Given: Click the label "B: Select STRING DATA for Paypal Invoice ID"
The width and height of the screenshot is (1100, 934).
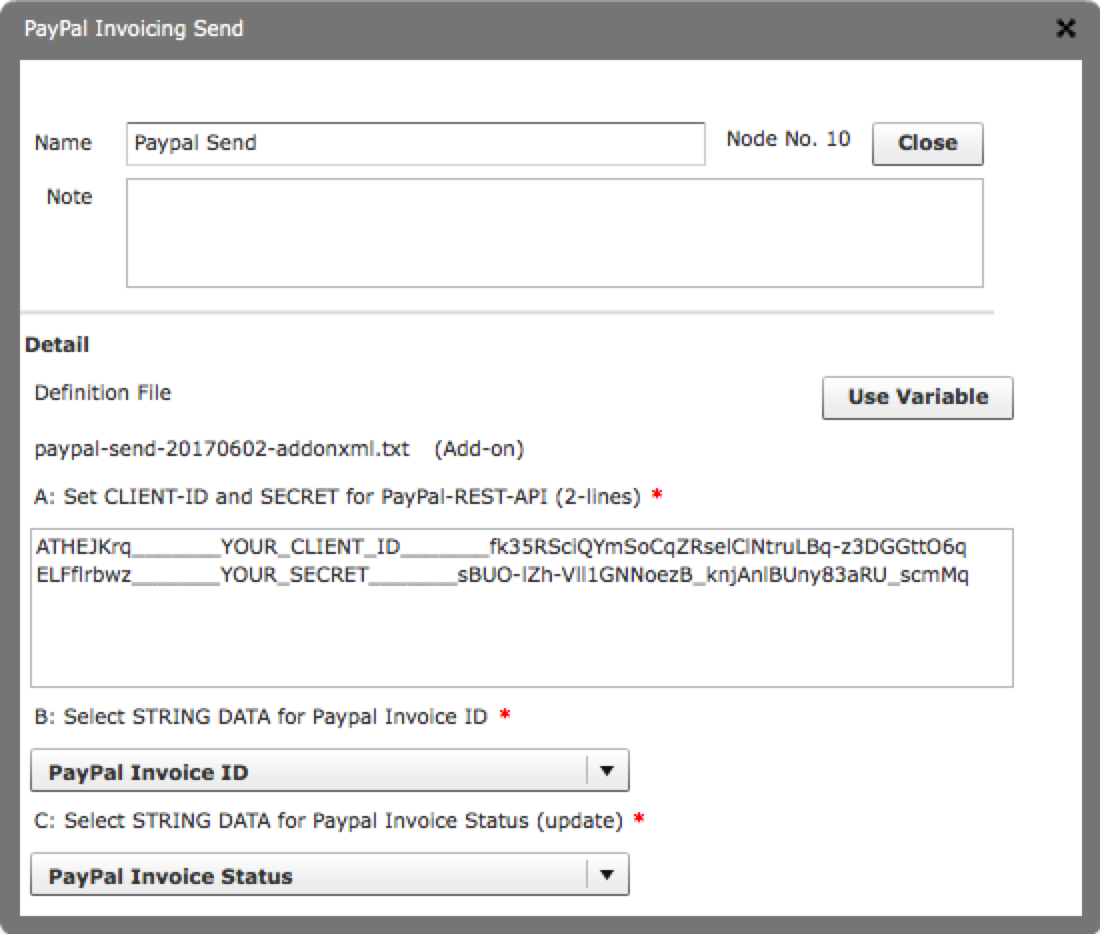Looking at the screenshot, I should (x=261, y=716).
